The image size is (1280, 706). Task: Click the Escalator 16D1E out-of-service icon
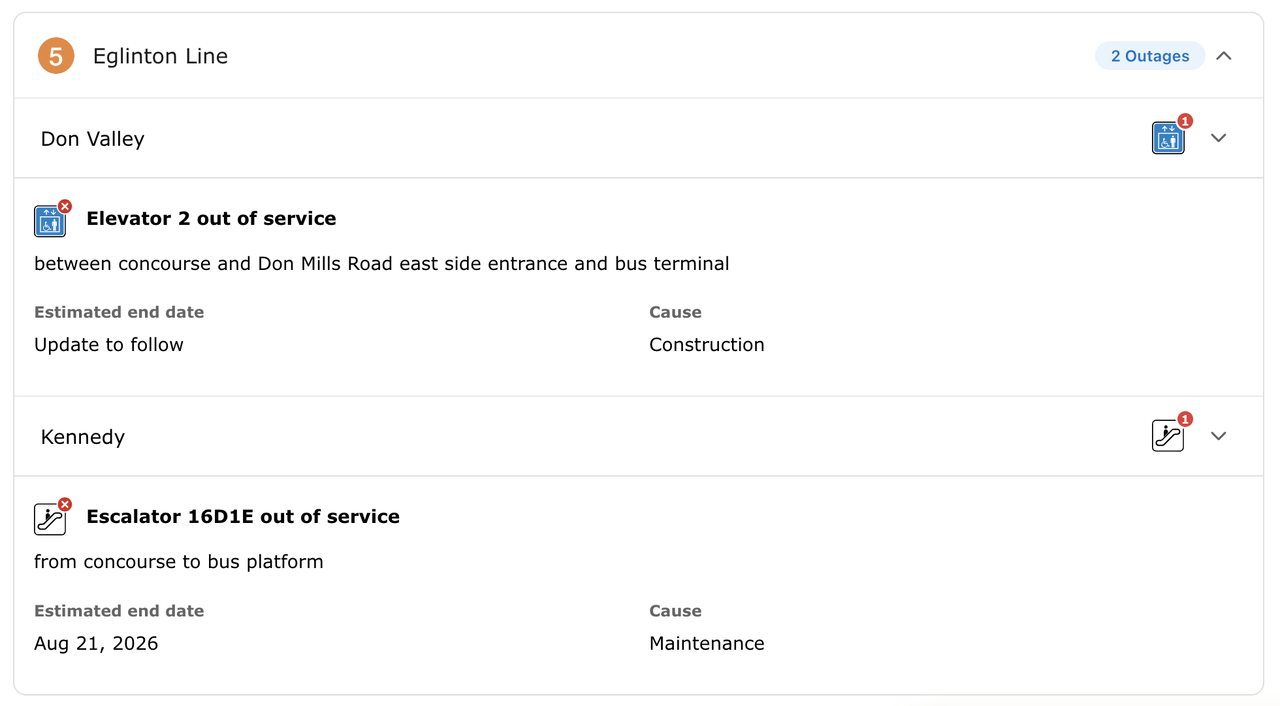(x=50, y=519)
